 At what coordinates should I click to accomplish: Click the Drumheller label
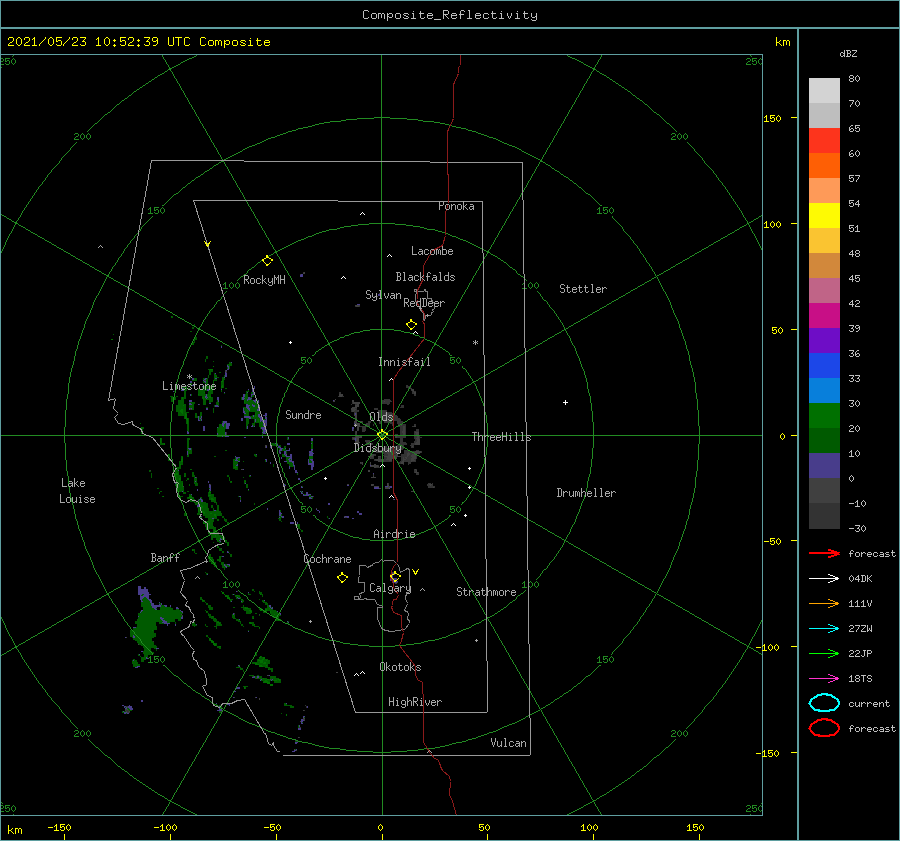[586, 493]
